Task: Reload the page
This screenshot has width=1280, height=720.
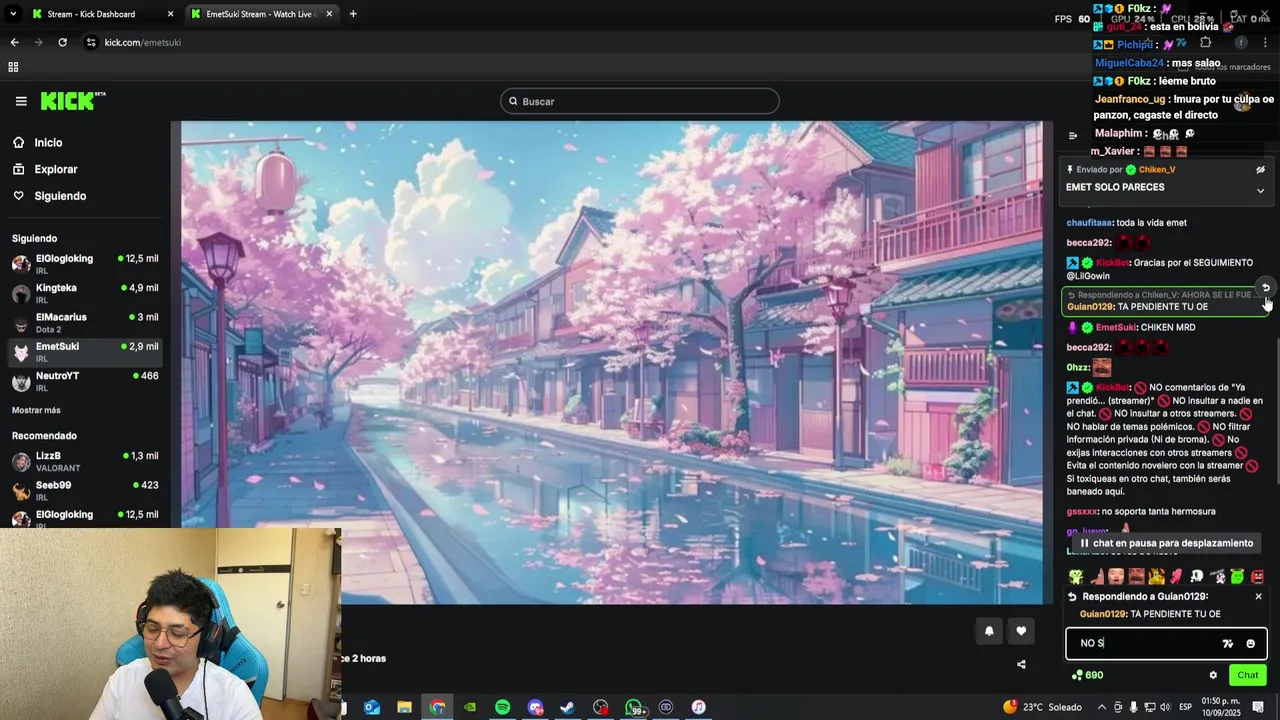Action: tap(62, 42)
